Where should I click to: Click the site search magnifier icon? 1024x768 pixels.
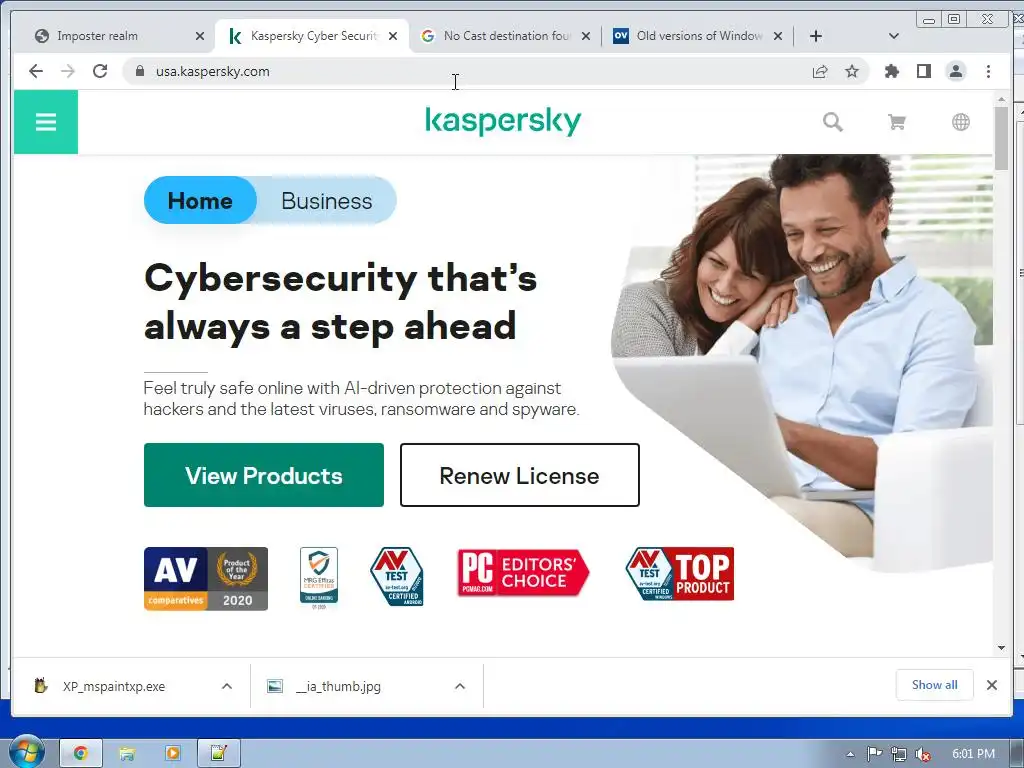(833, 122)
